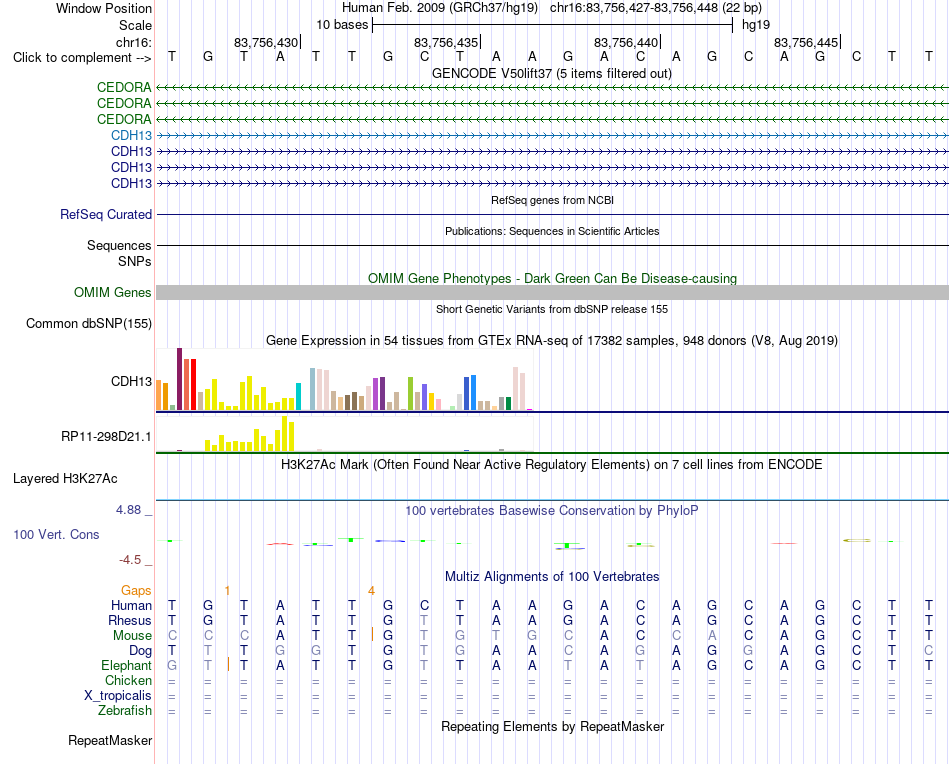Screen dimensions: 950x764
Task: Click the CDH13 label beside the GTEx chart
Action: coord(131,381)
